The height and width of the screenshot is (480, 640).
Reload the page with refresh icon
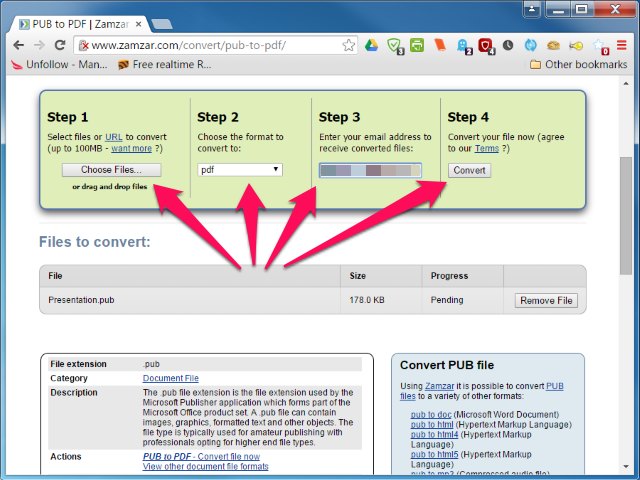60,45
